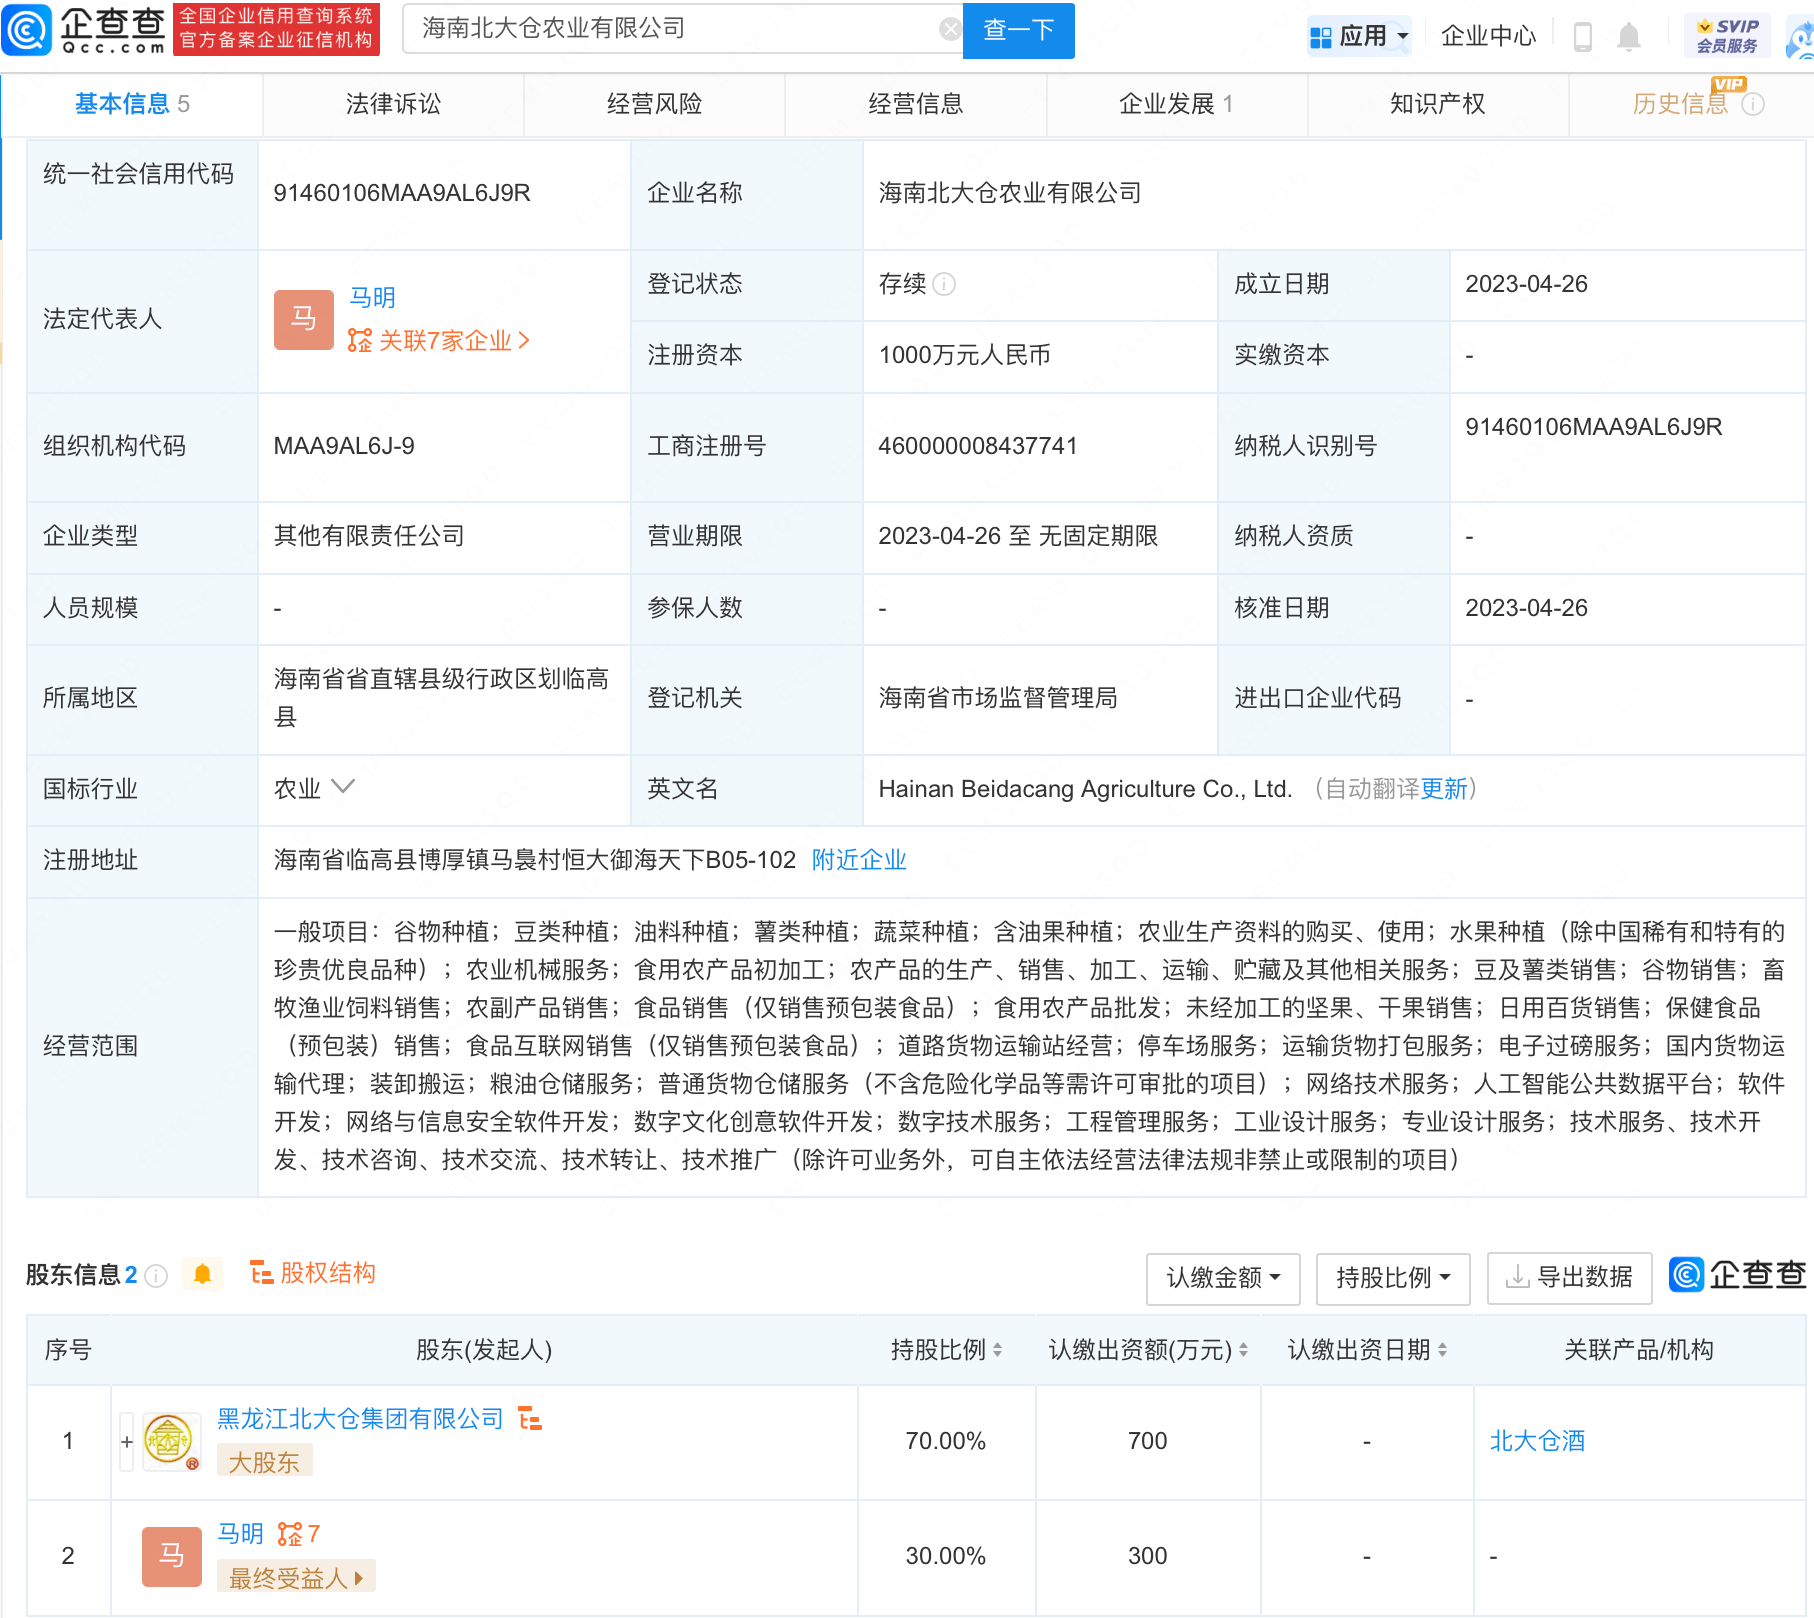Switch to 法律诉讼 tab
This screenshot has width=1814, height=1618.
pyautogui.click(x=393, y=104)
